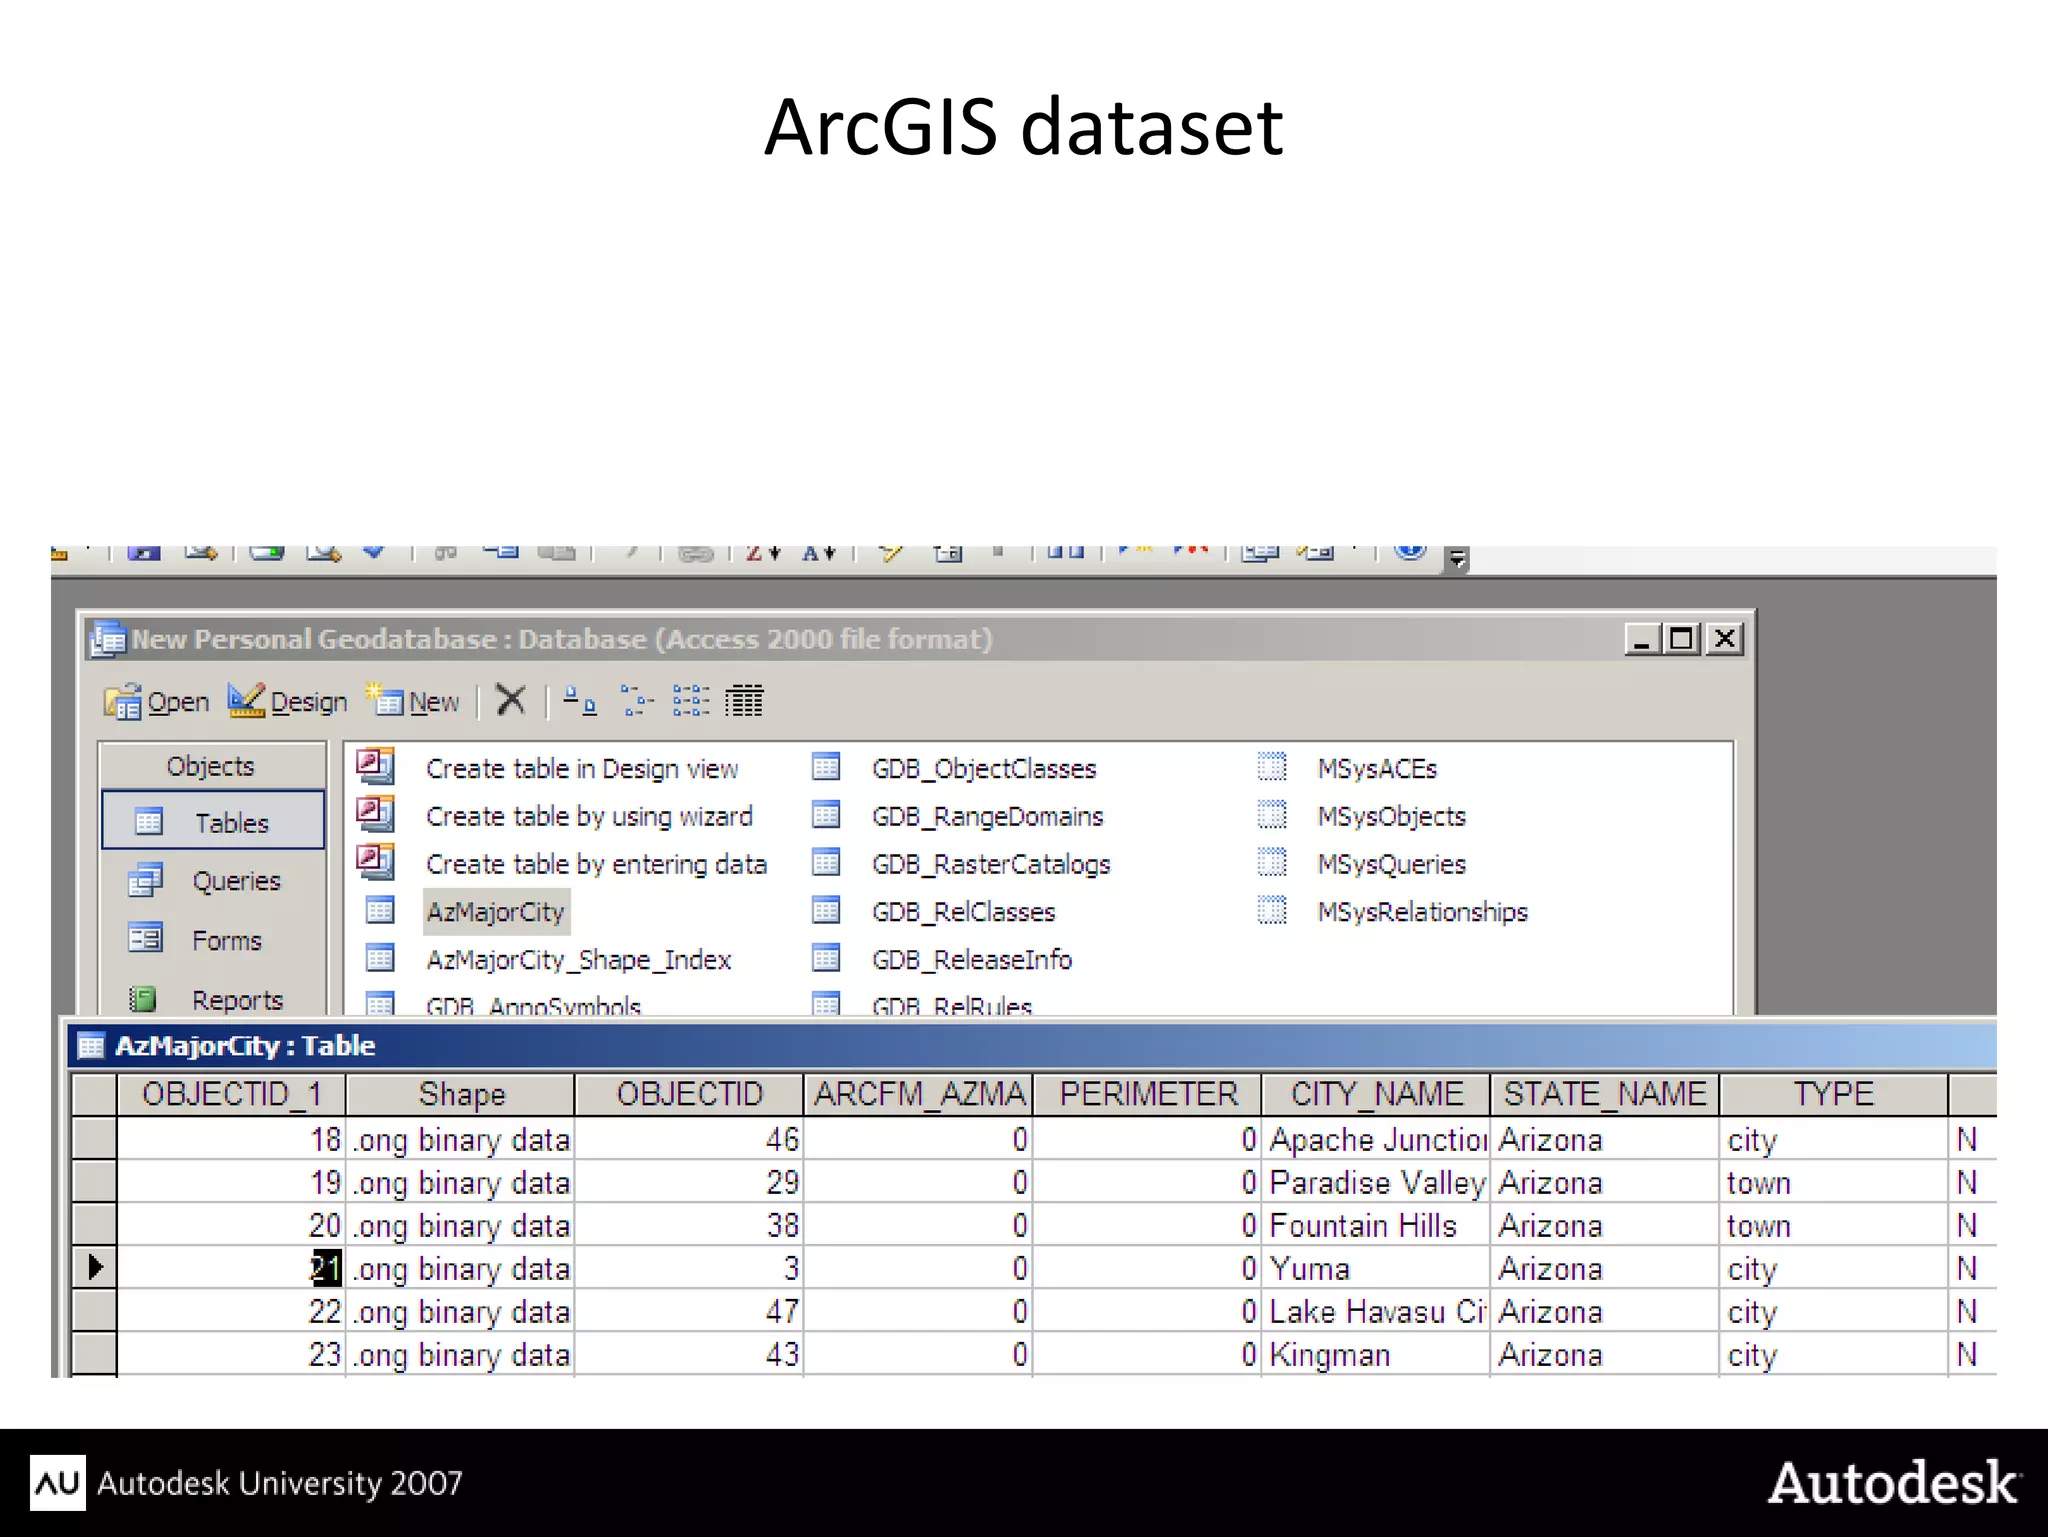Click the Open button in database window
Screen dimensions: 2048x1537
pos(157,702)
